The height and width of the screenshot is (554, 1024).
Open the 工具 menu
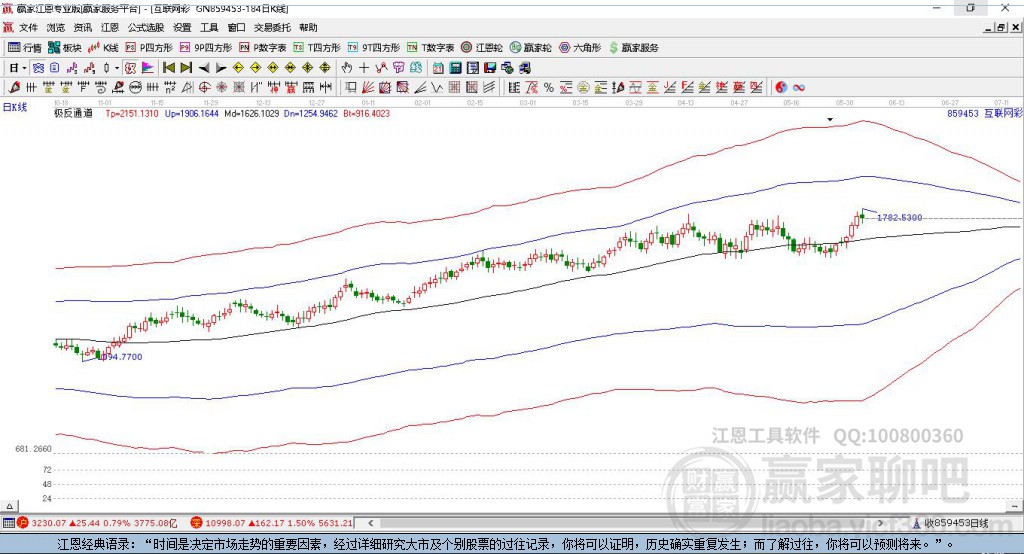tap(209, 27)
